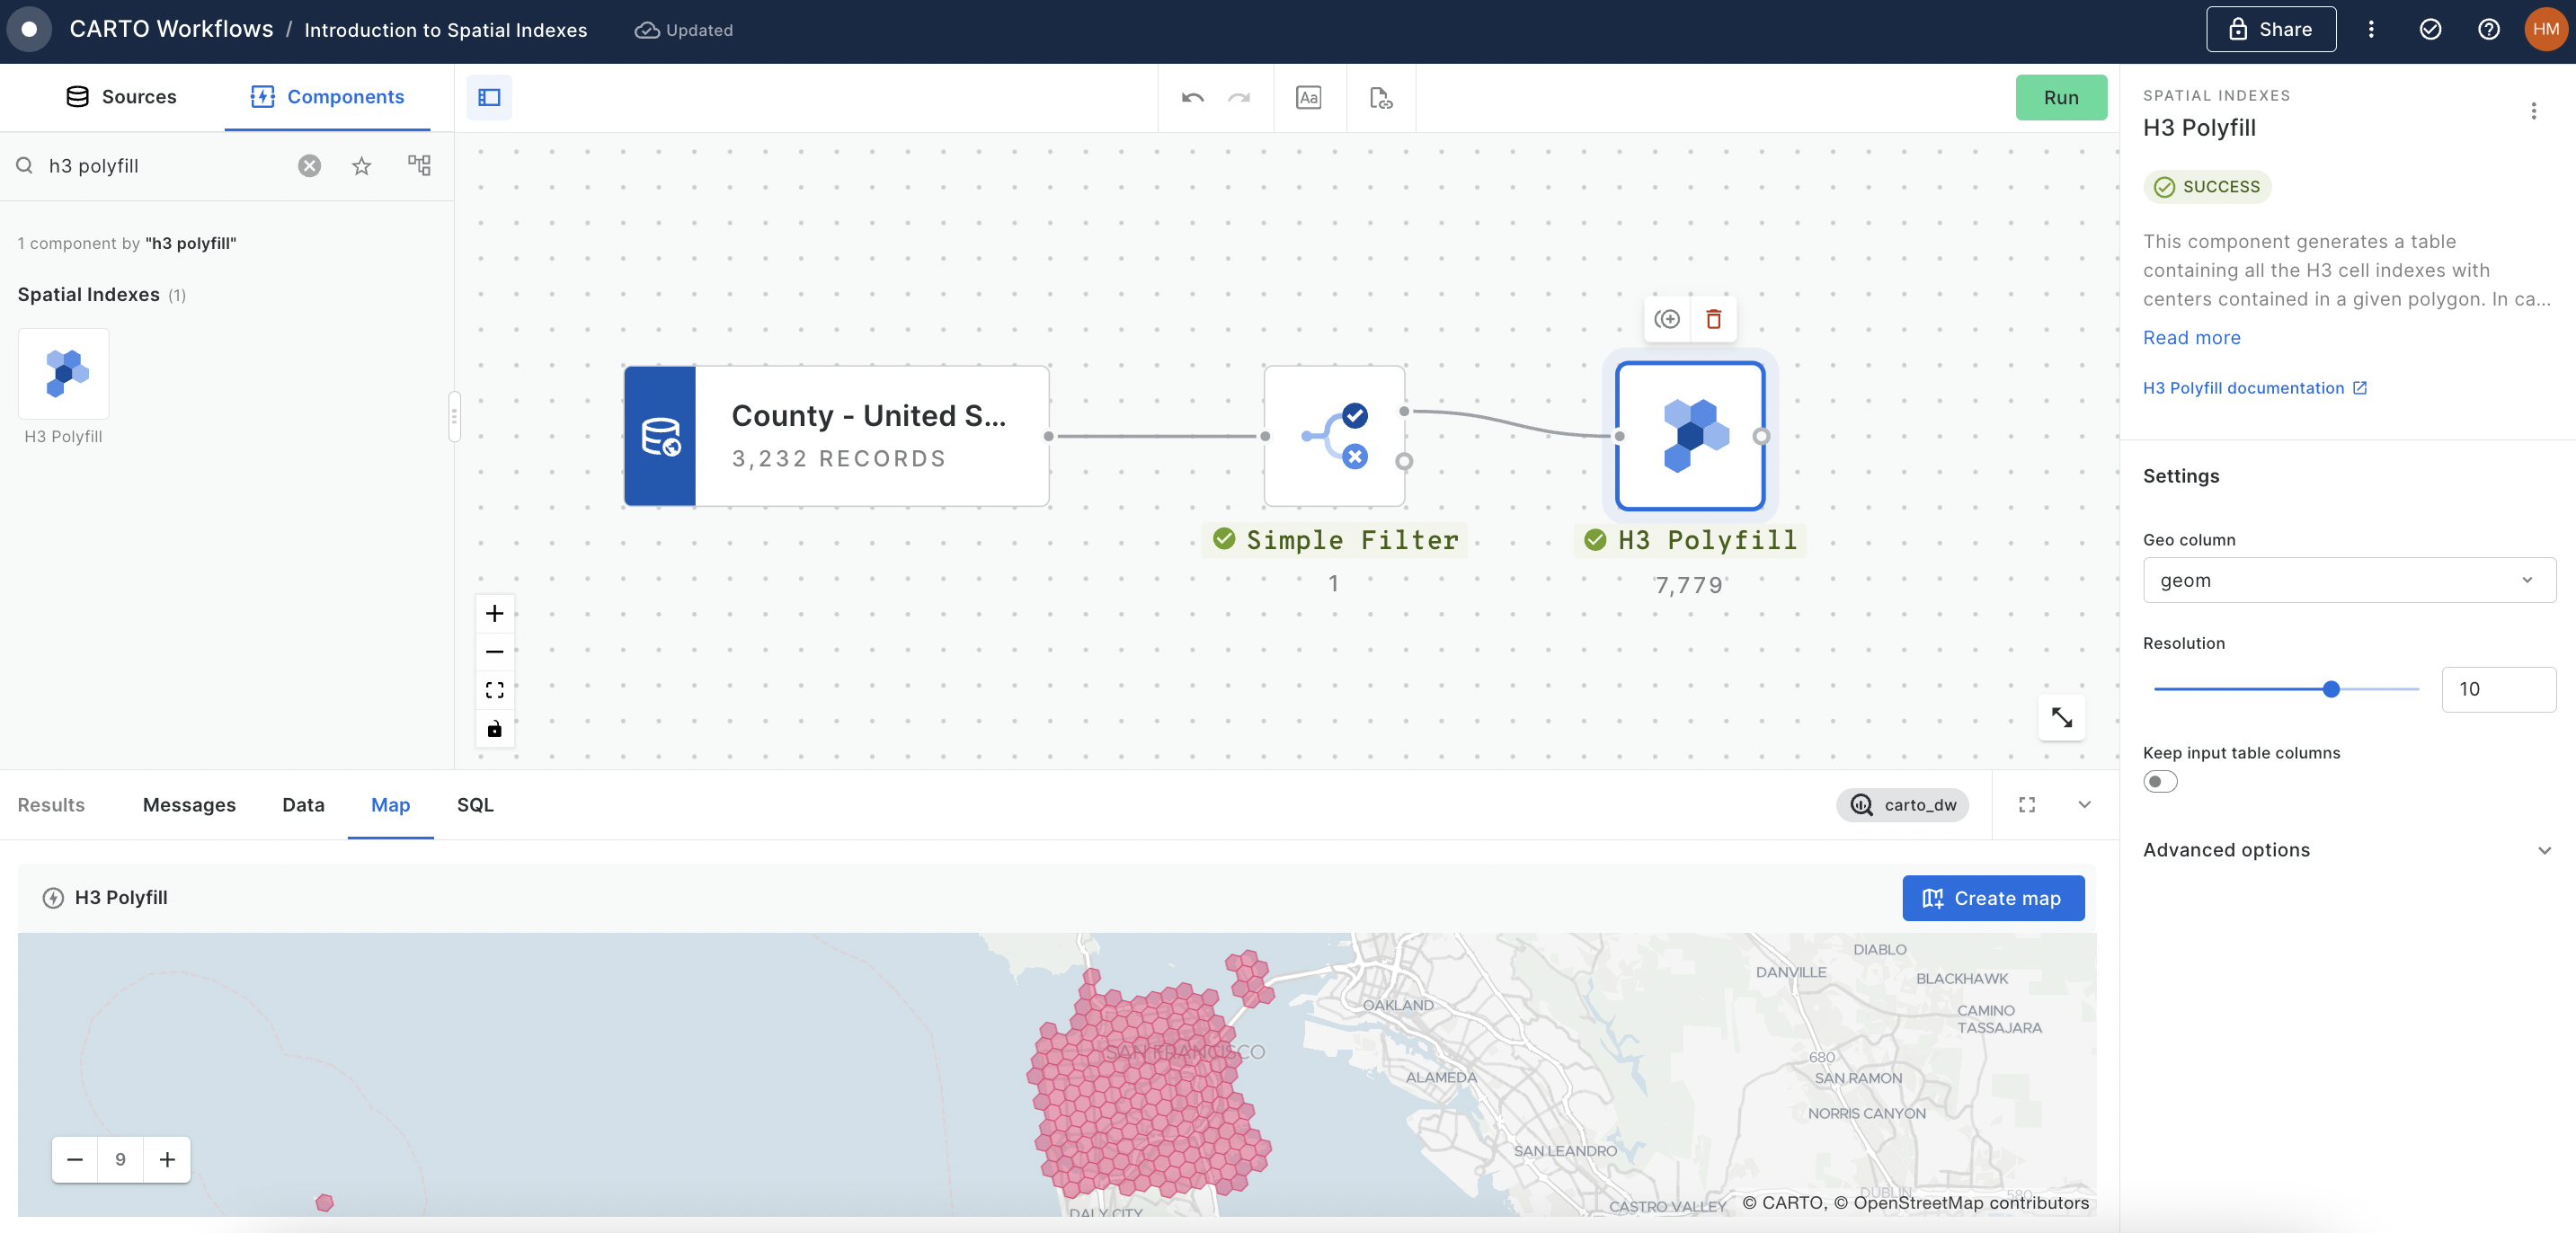This screenshot has height=1233, width=2576.
Task: Click the document link toolbar icon
Action: pyautogui.click(x=1381, y=97)
